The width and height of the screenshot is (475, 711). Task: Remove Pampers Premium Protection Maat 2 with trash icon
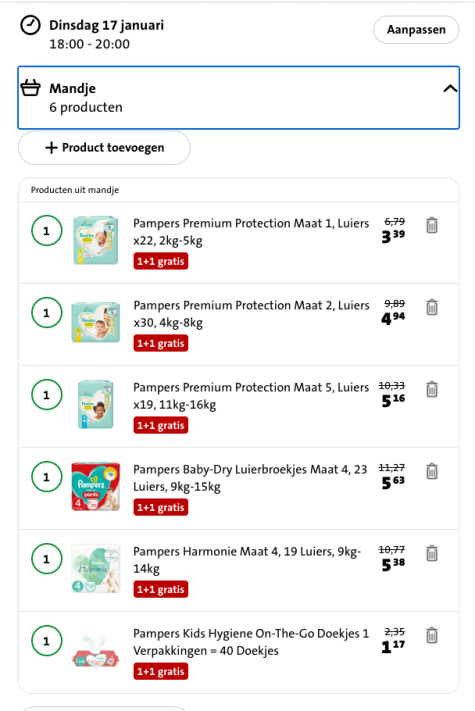coord(432,307)
